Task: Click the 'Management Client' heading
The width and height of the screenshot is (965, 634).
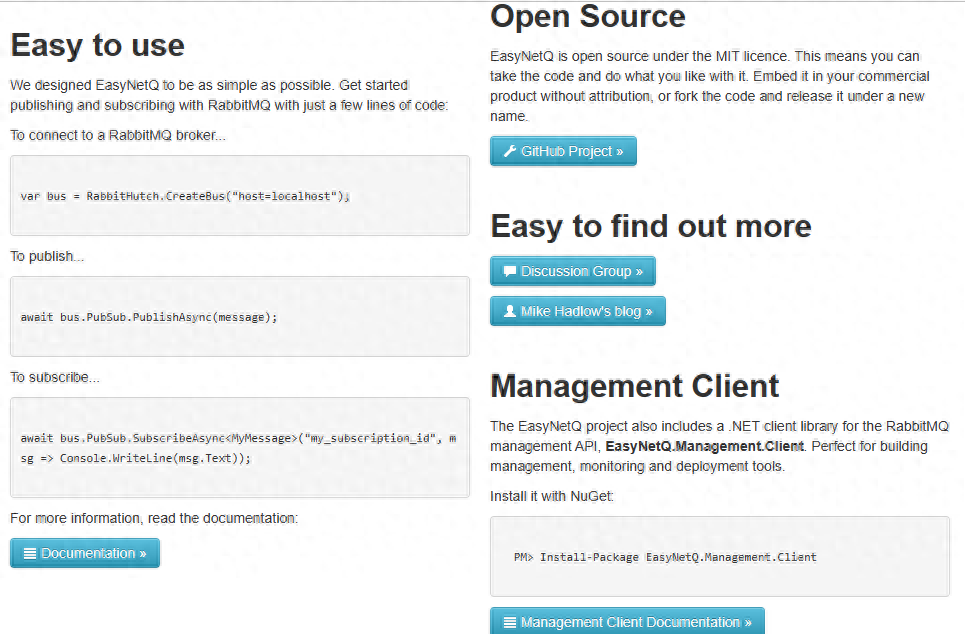Action: click(x=635, y=386)
